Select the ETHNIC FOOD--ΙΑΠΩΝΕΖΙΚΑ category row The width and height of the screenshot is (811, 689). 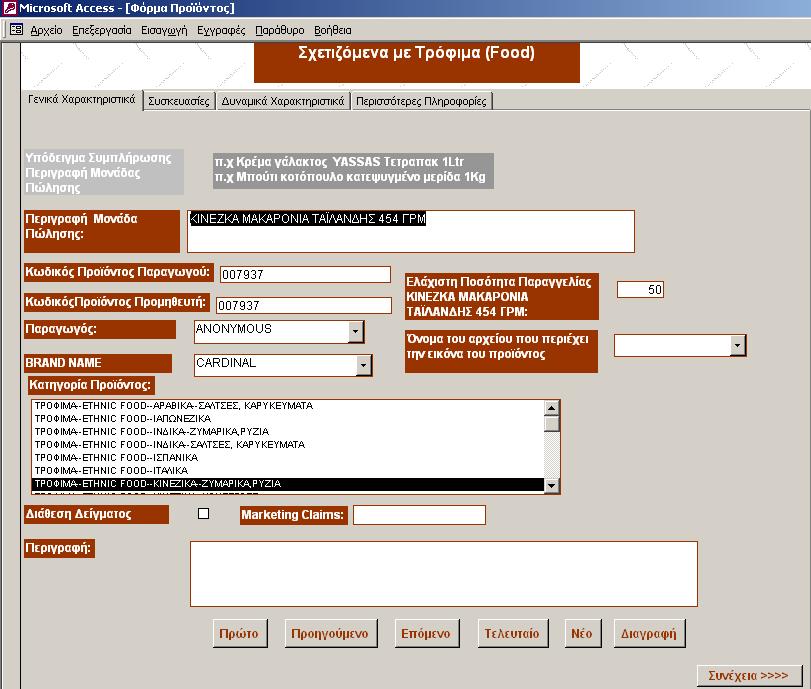[x=288, y=418]
